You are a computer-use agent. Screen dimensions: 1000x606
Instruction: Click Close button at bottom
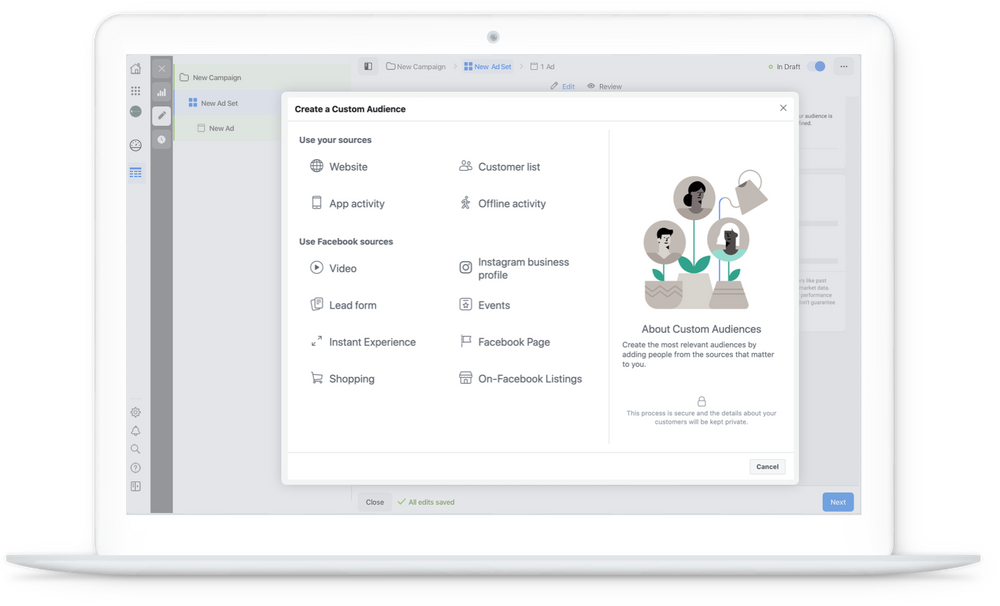point(375,502)
